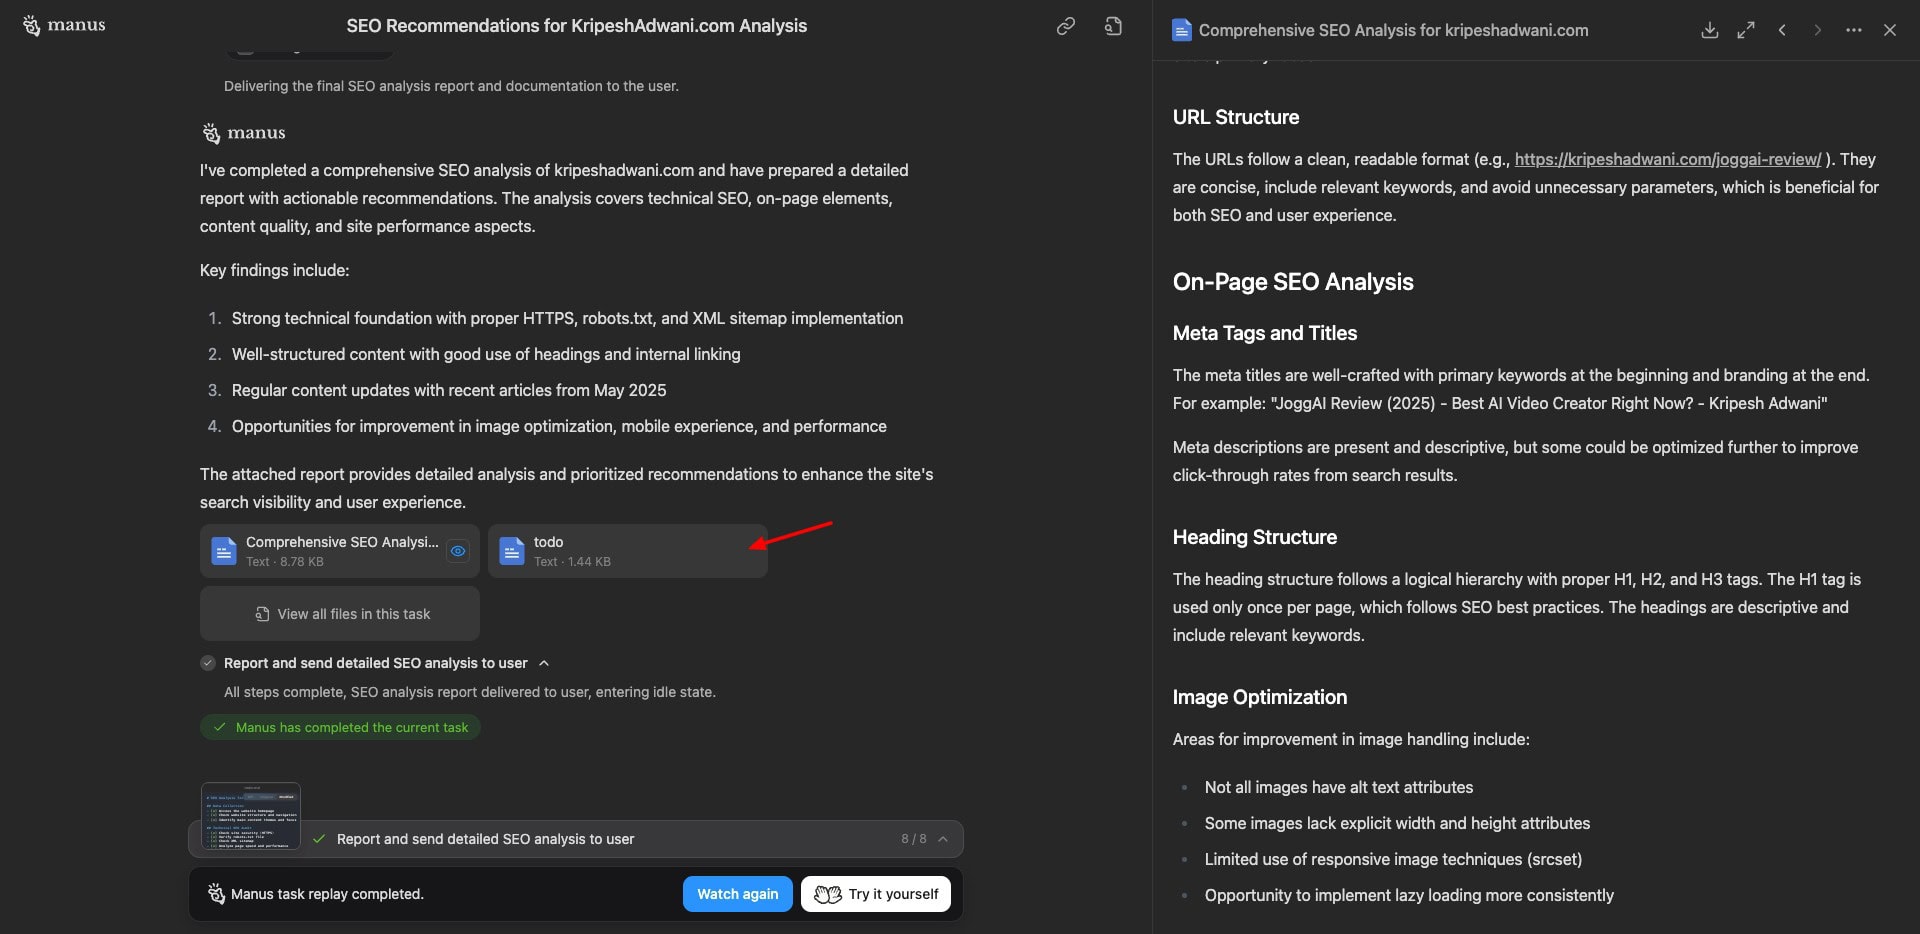1920x934 pixels.
Task: Click the Try it yourself button
Action: pos(876,894)
